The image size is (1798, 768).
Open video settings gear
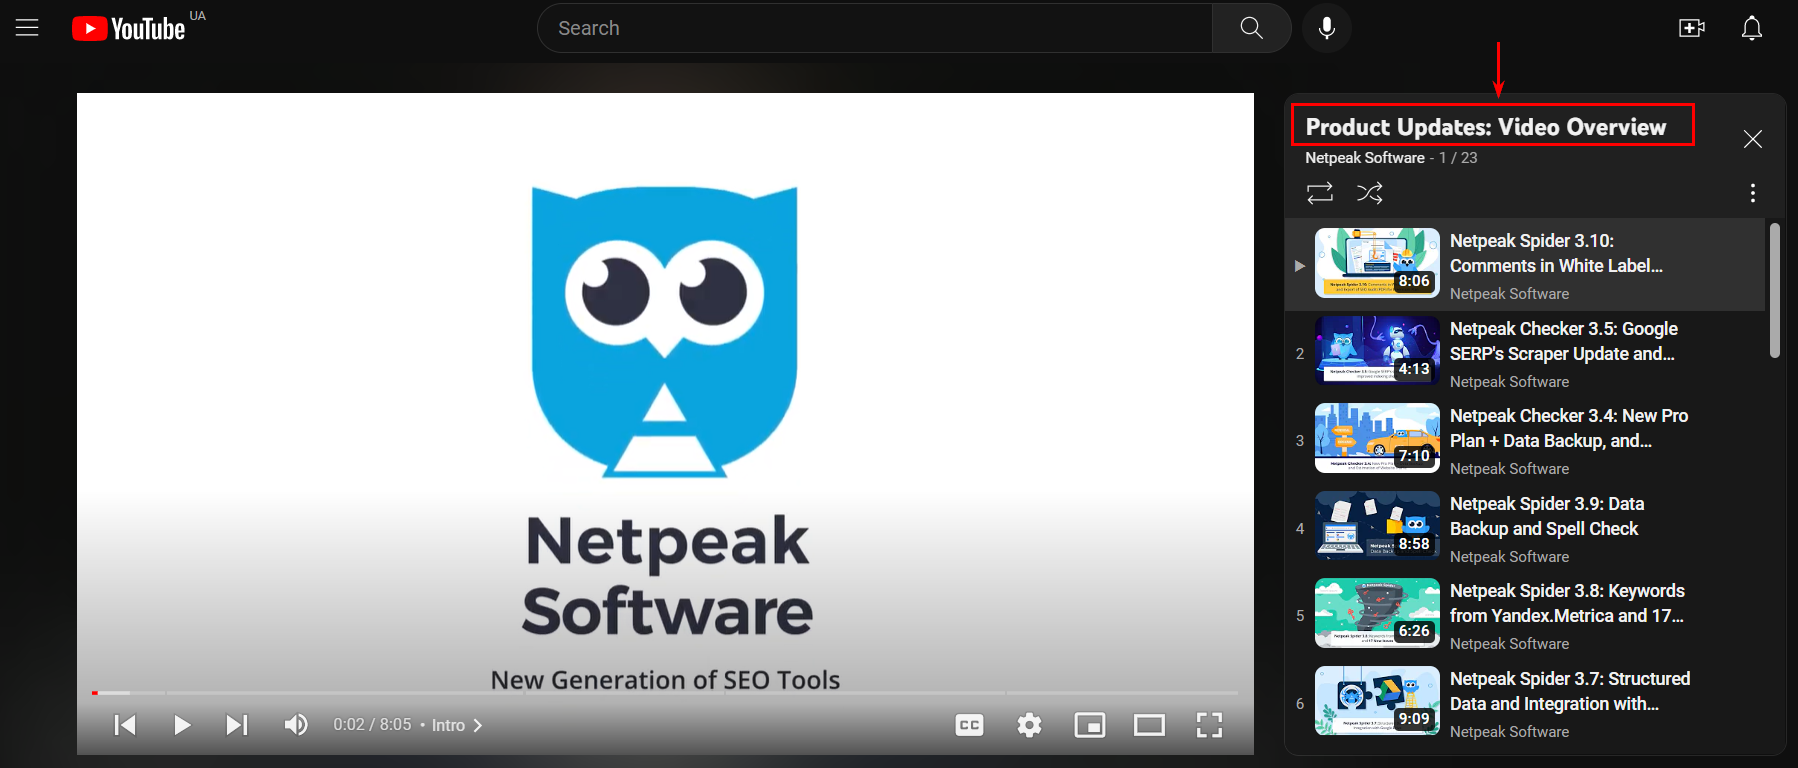coord(1029,725)
